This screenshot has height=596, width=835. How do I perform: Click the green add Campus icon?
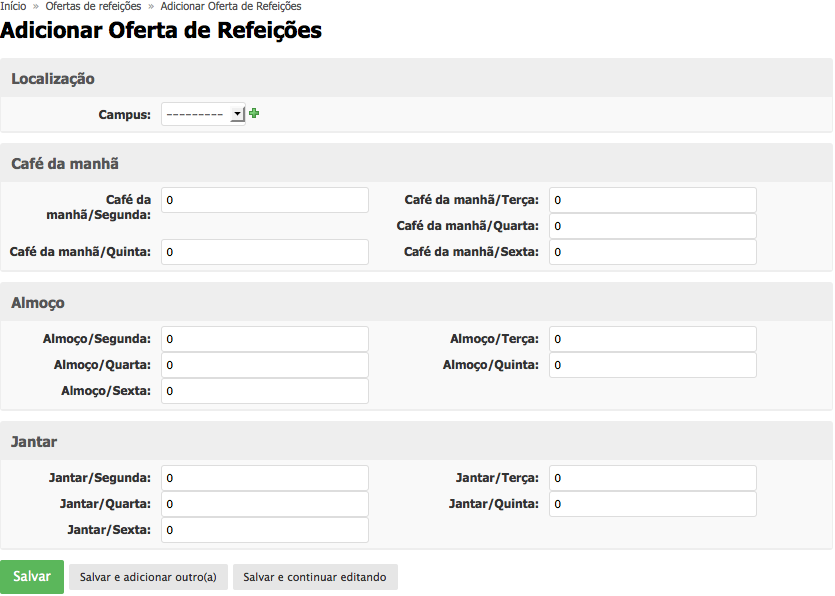click(x=253, y=113)
